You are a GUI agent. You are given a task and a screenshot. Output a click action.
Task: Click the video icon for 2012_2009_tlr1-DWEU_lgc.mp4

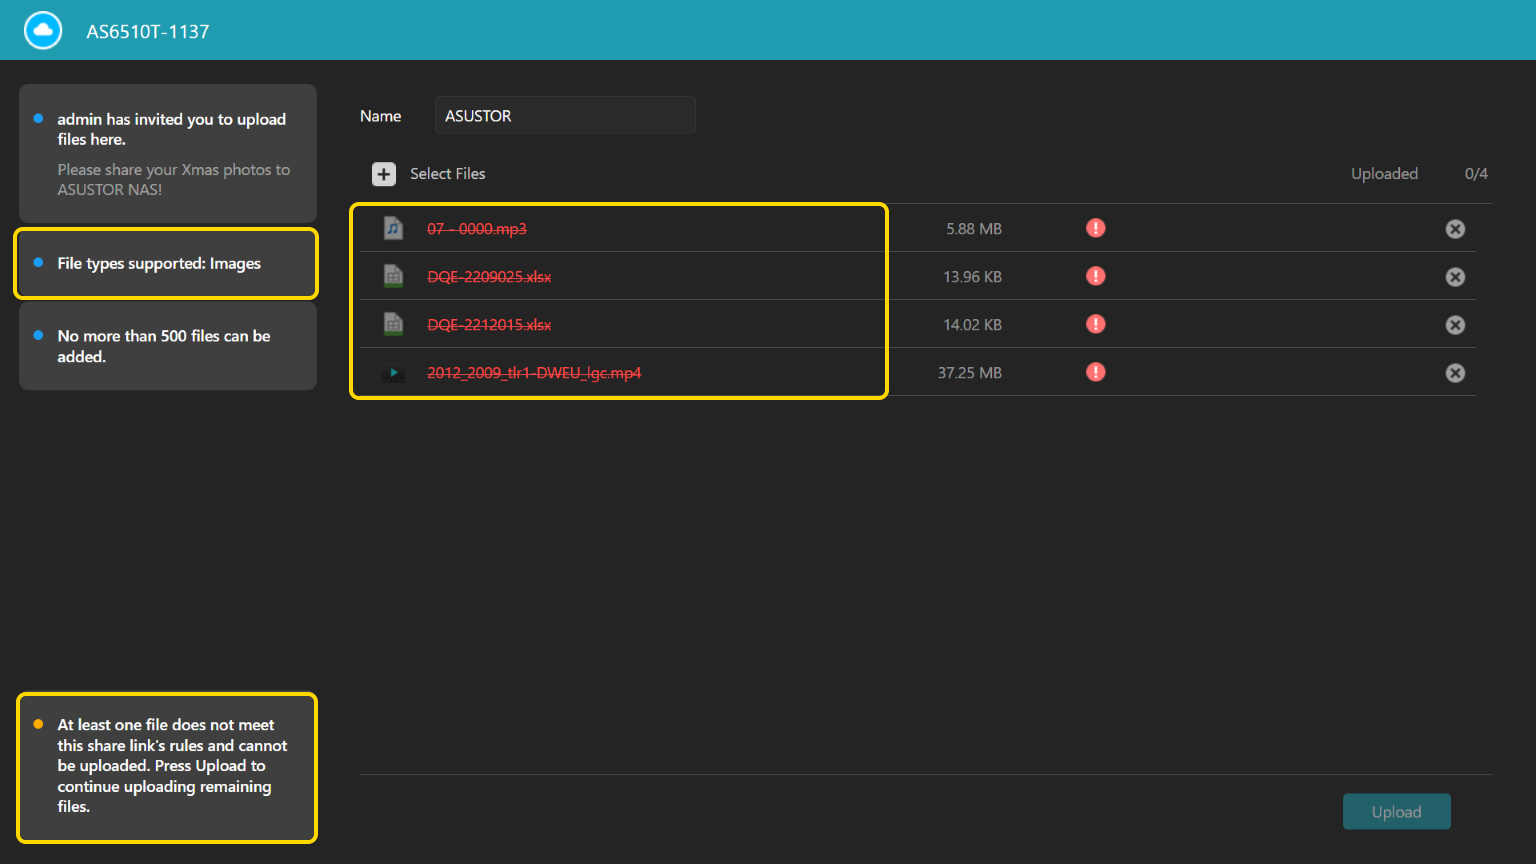[393, 373]
